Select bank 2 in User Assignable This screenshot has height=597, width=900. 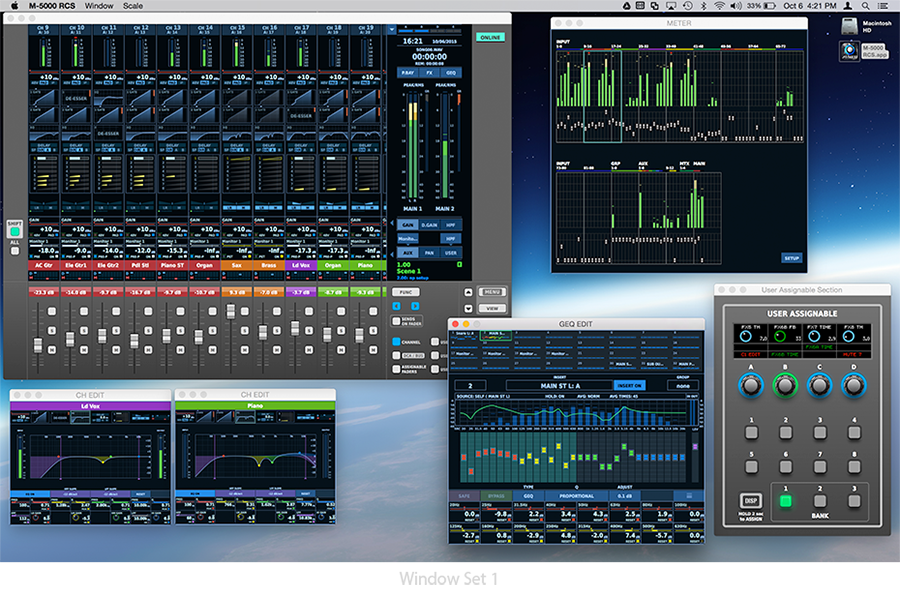820,501
